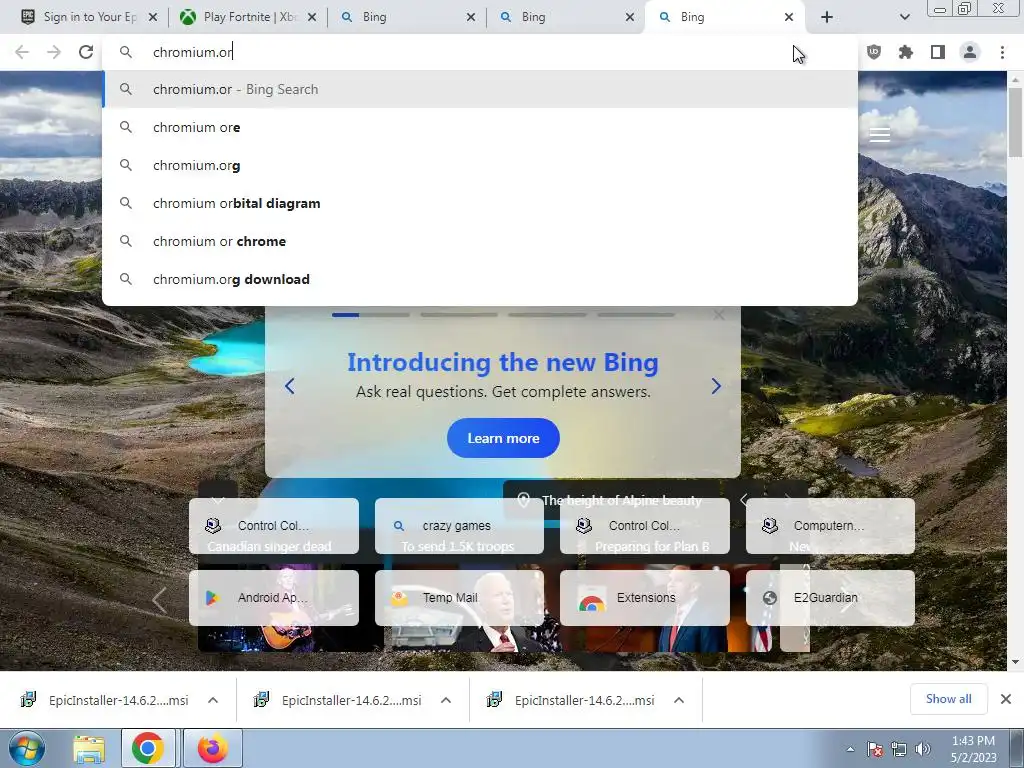Screen dimensions: 1024x768
Task: Open the Extensions puzzle piece menu
Action: click(906, 52)
